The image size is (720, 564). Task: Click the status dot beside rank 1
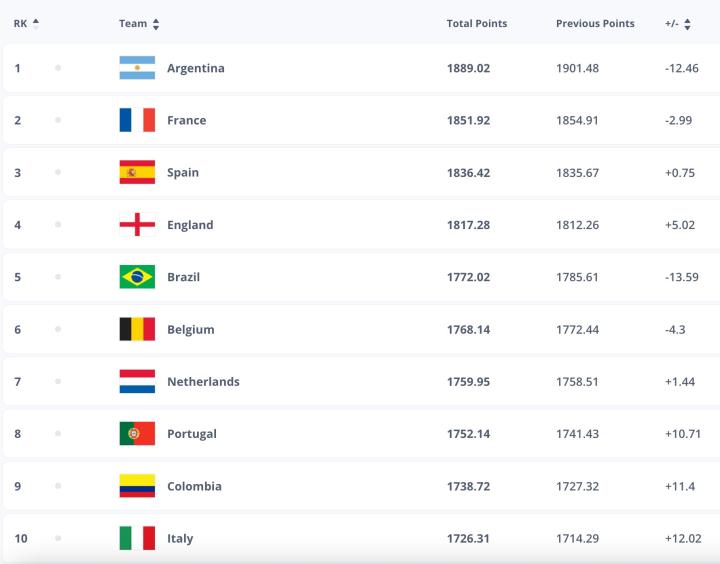pyautogui.click(x=58, y=68)
